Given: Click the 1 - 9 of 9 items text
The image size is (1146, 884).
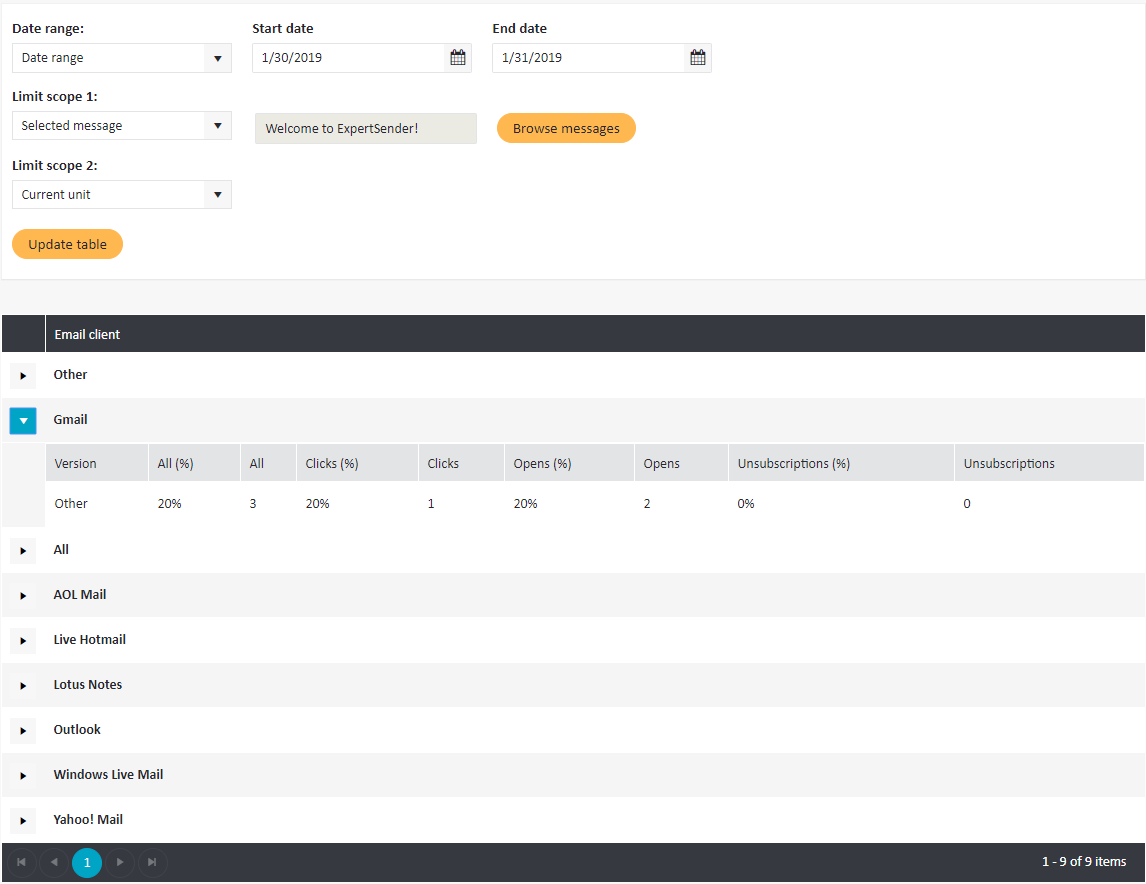Looking at the screenshot, I should tap(1084, 861).
